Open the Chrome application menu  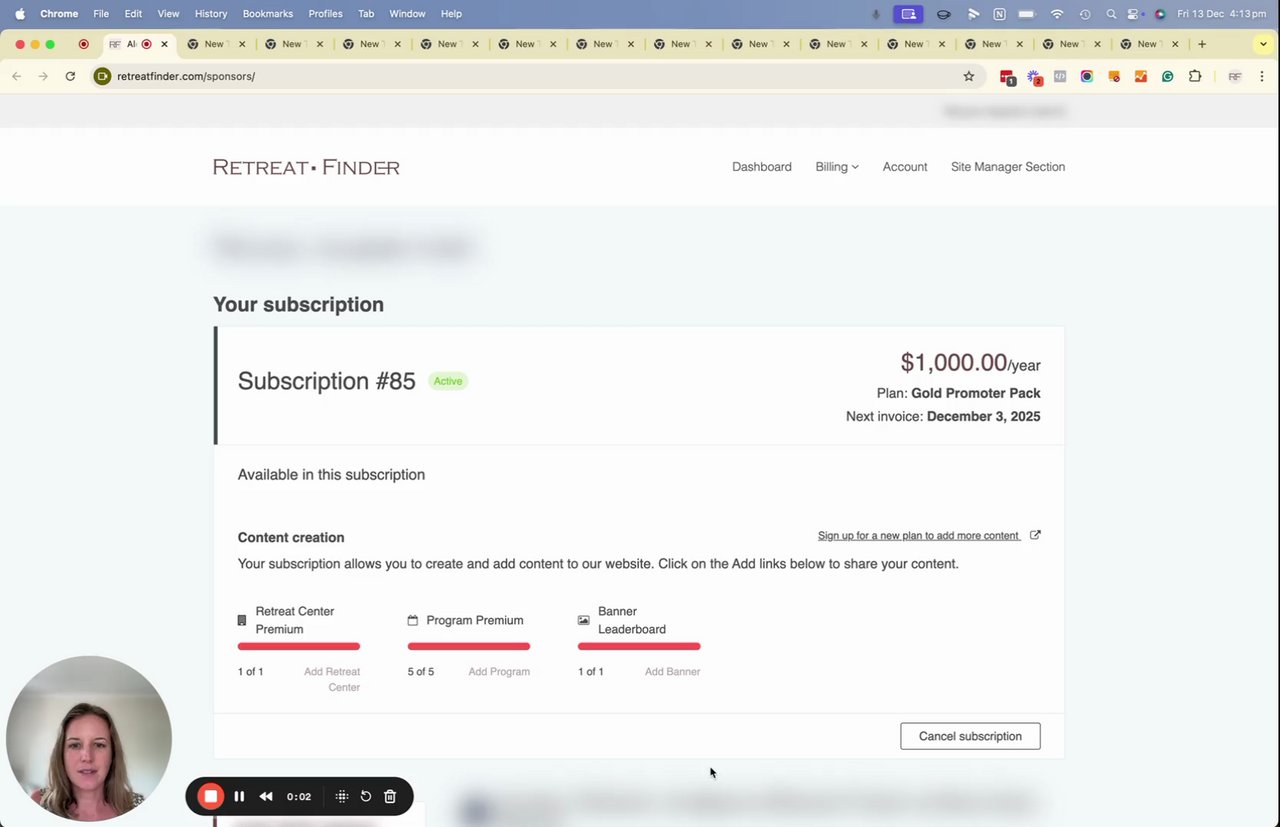pos(59,14)
